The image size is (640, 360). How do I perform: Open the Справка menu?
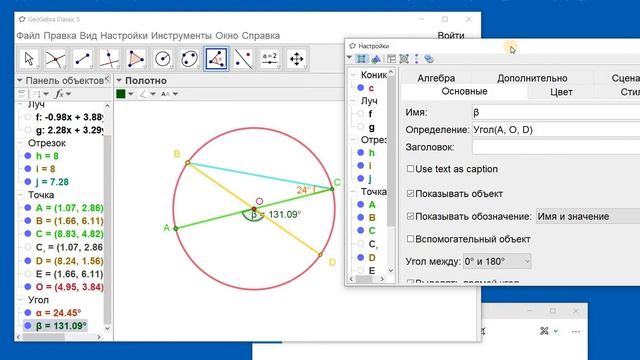[260, 36]
